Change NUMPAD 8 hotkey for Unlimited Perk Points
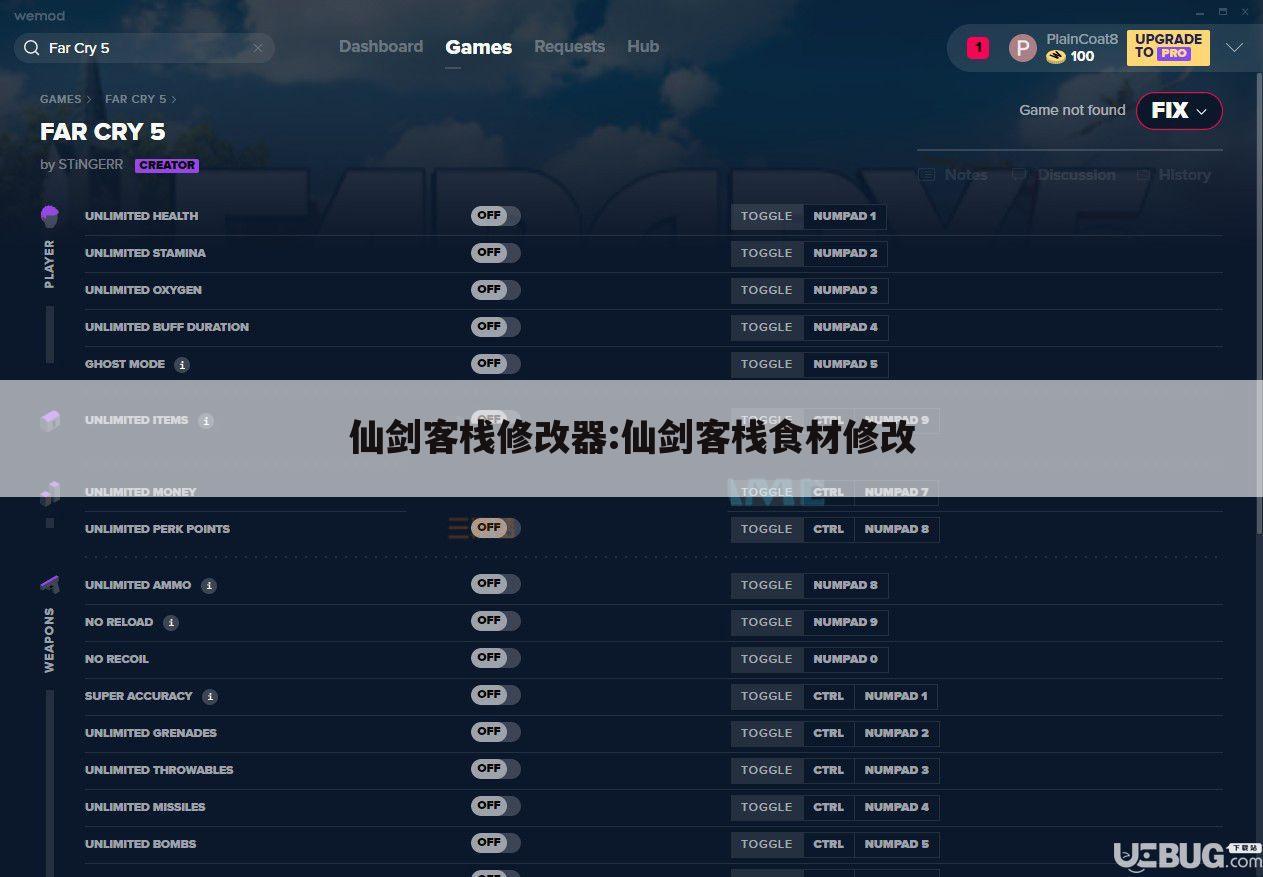This screenshot has height=877, width=1263. coord(897,529)
